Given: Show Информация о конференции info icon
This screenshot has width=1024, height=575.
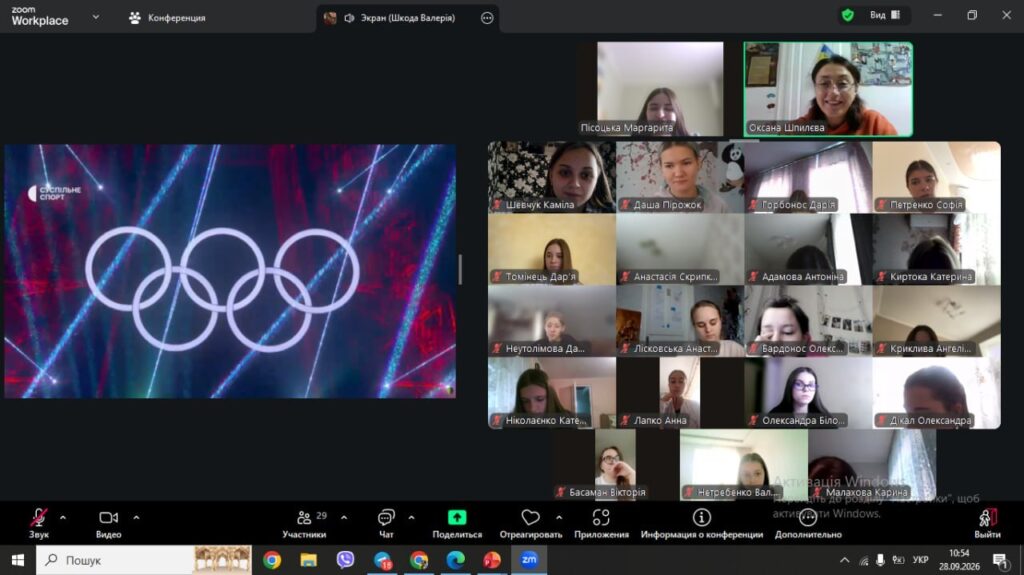Looking at the screenshot, I should click(x=701, y=518).
